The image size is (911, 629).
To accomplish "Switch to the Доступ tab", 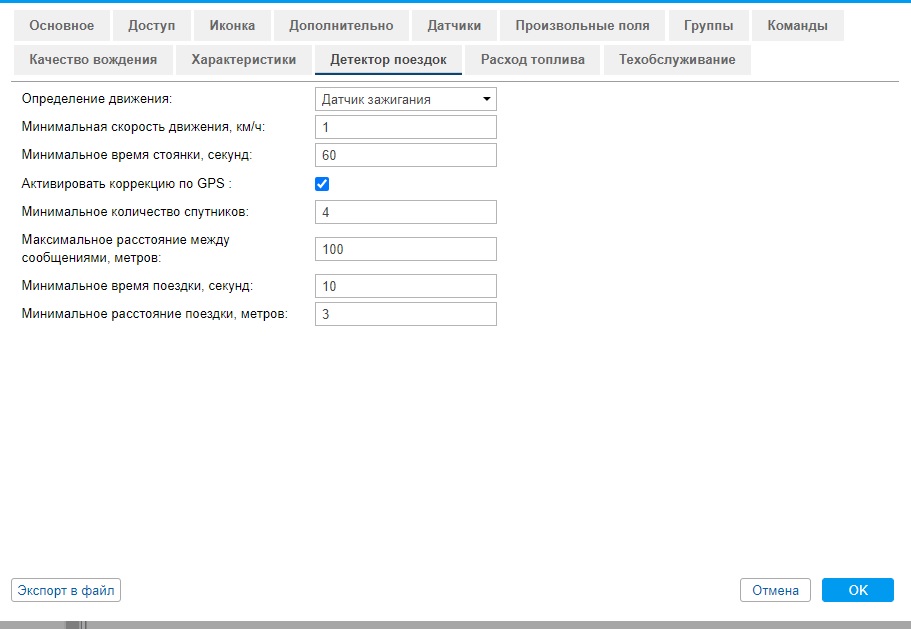I will [151, 25].
